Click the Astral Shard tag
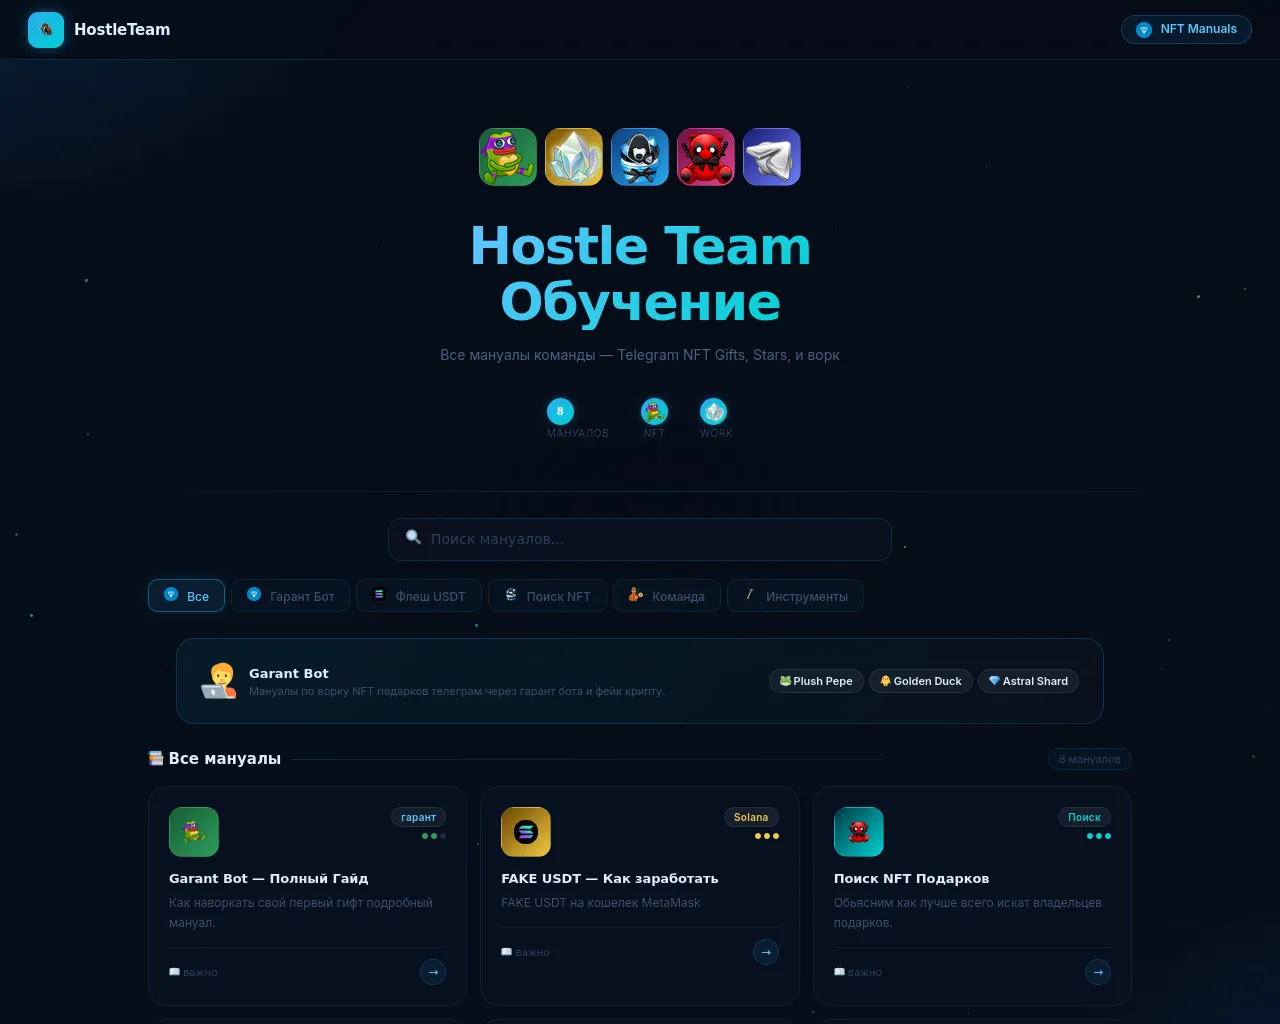Viewport: 1280px width, 1024px height. [x=1028, y=681]
